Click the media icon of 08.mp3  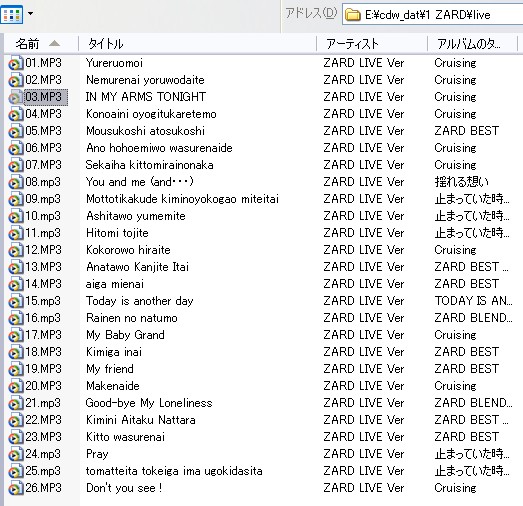click(15, 182)
